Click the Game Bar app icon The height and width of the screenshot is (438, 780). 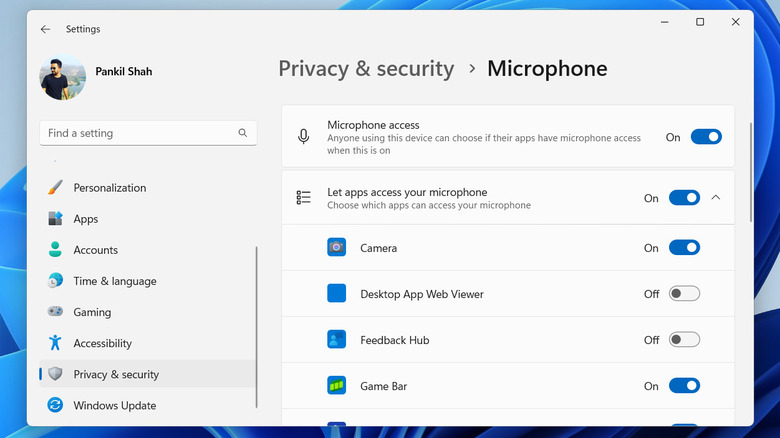coord(337,386)
